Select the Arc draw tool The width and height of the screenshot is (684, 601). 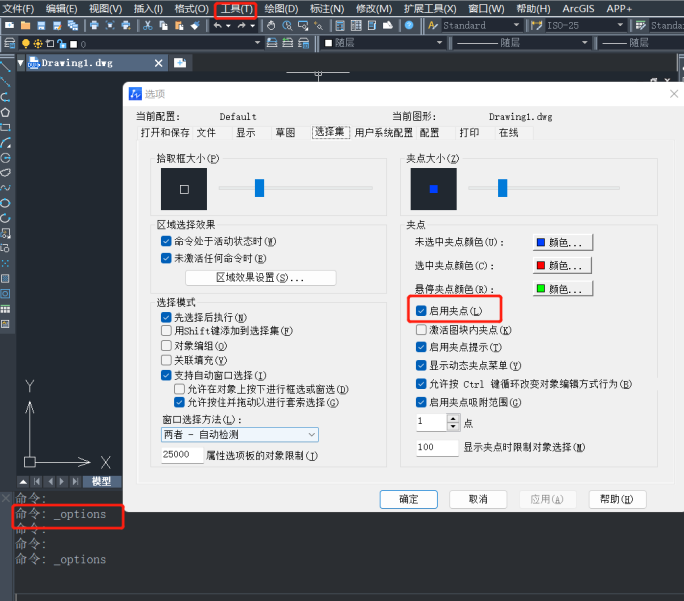point(5,143)
